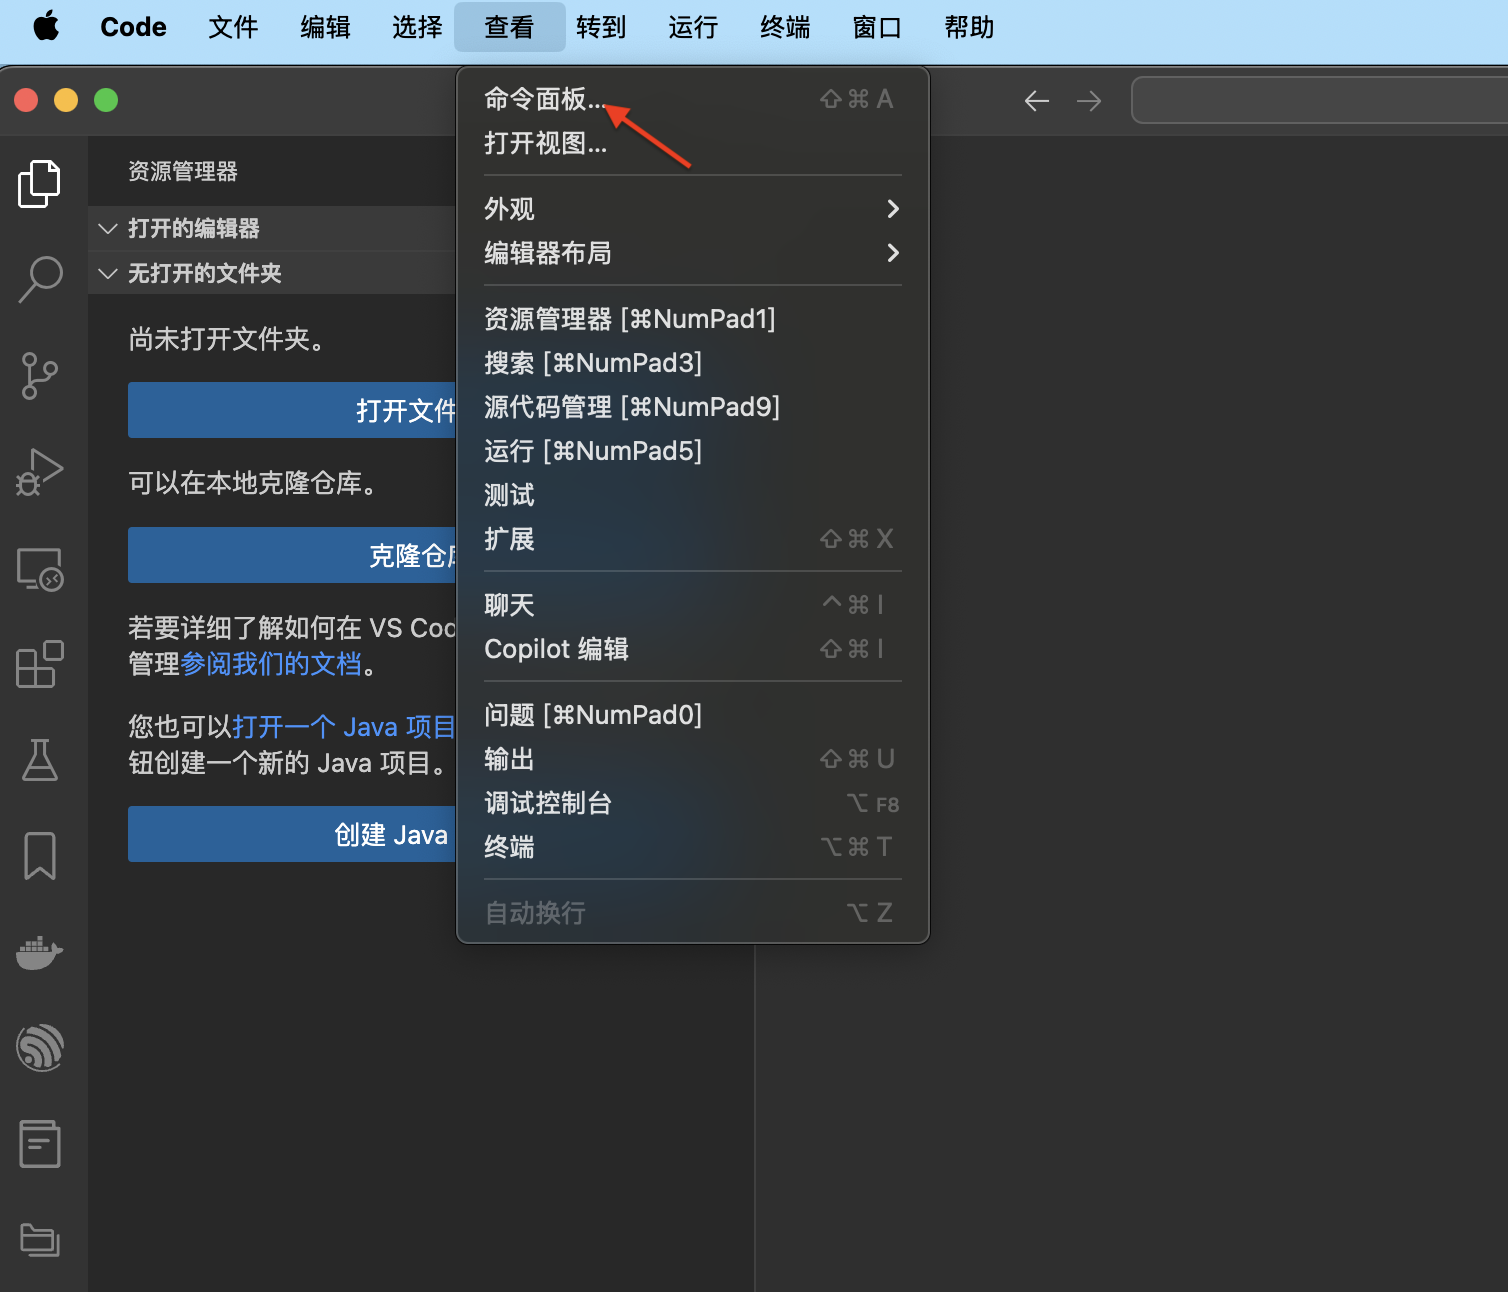Open the Espressif ESP-IDF icon in activity bar
Viewport: 1508px width, 1292px height.
[x=40, y=1048]
